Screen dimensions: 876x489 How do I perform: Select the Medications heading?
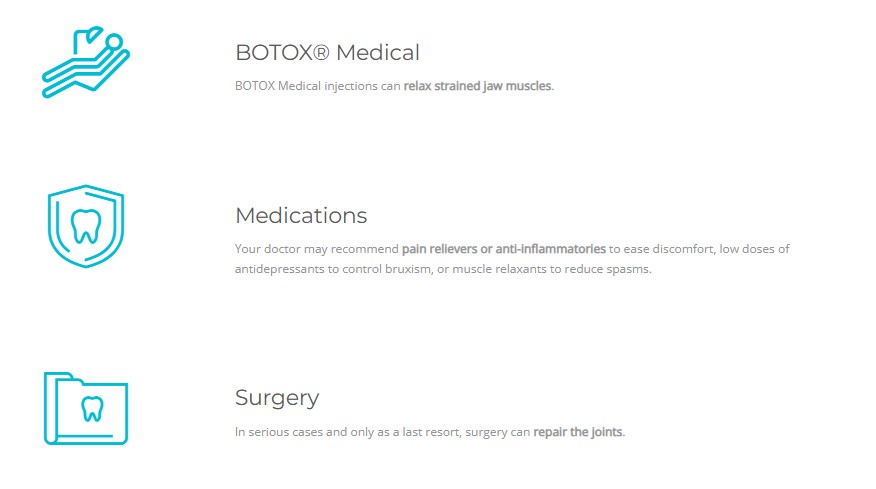tap(301, 215)
